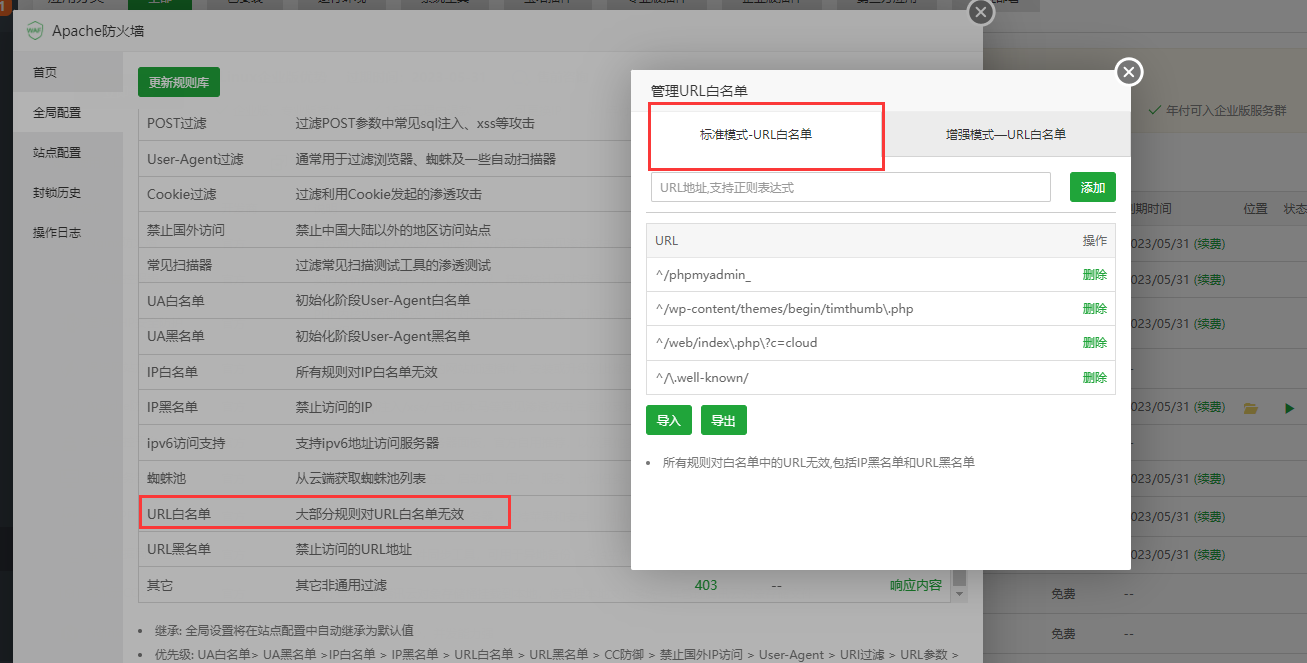Click the 管理URL白名单 dialog title

click(x=699, y=91)
